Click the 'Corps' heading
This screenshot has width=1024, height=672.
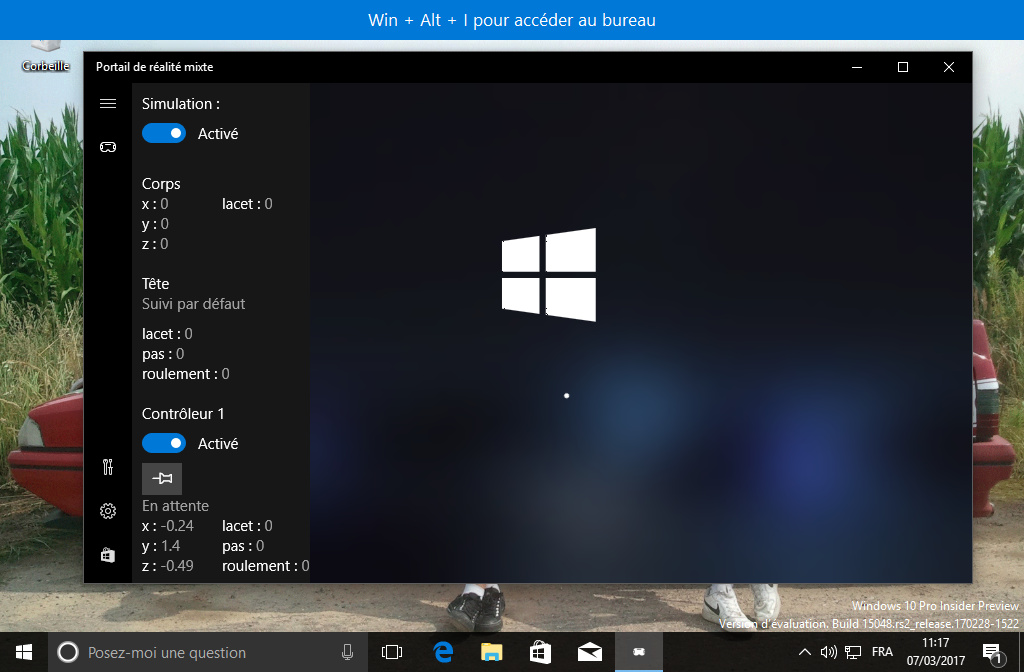click(161, 184)
